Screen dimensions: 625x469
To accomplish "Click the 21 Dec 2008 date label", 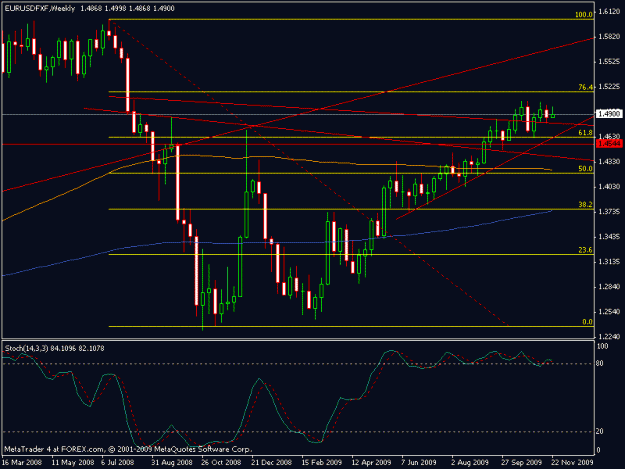I will (x=271, y=463).
